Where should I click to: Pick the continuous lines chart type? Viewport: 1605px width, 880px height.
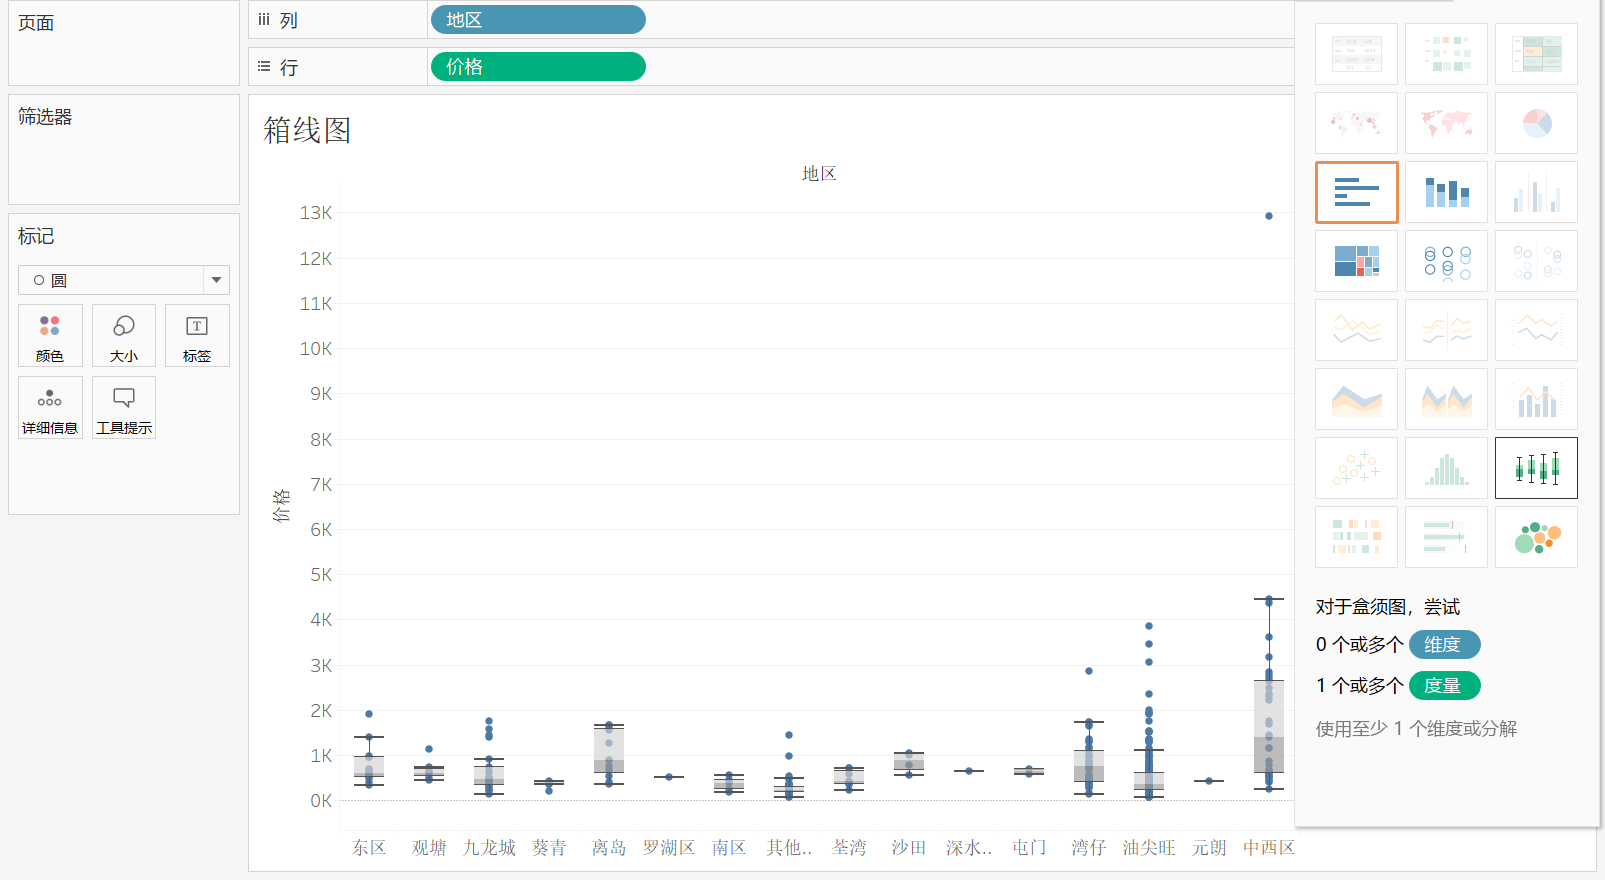click(x=1356, y=330)
